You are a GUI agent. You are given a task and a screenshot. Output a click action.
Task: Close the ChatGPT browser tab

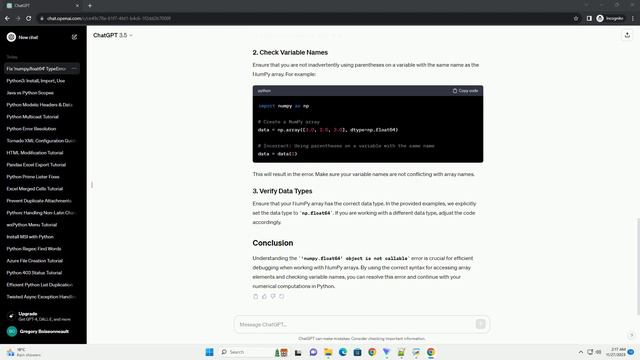point(77,6)
